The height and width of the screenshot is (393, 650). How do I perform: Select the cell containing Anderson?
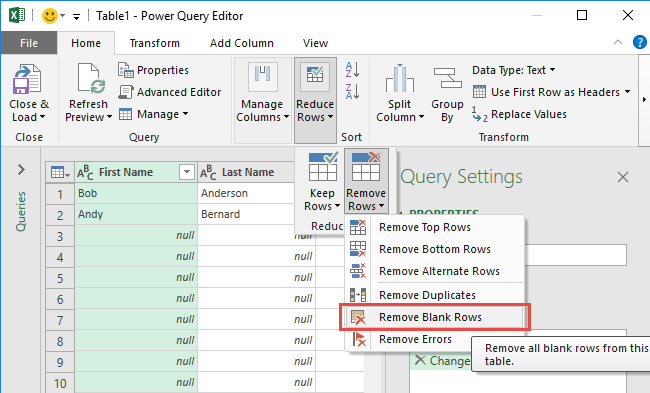(246, 193)
